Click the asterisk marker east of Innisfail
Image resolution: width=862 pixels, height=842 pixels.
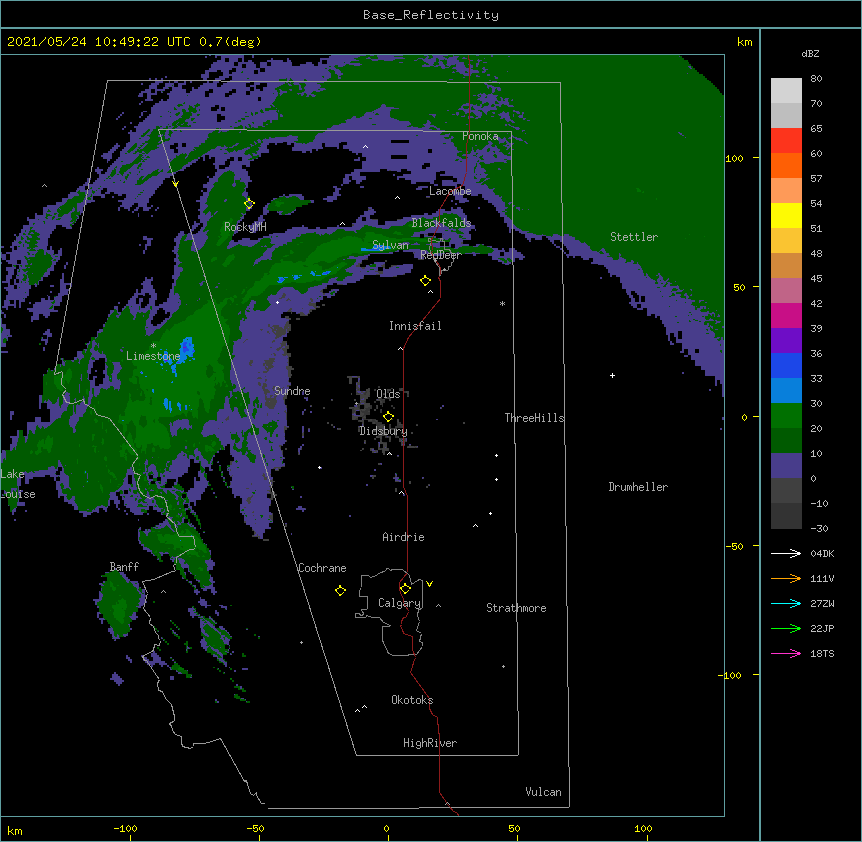pyautogui.click(x=502, y=303)
